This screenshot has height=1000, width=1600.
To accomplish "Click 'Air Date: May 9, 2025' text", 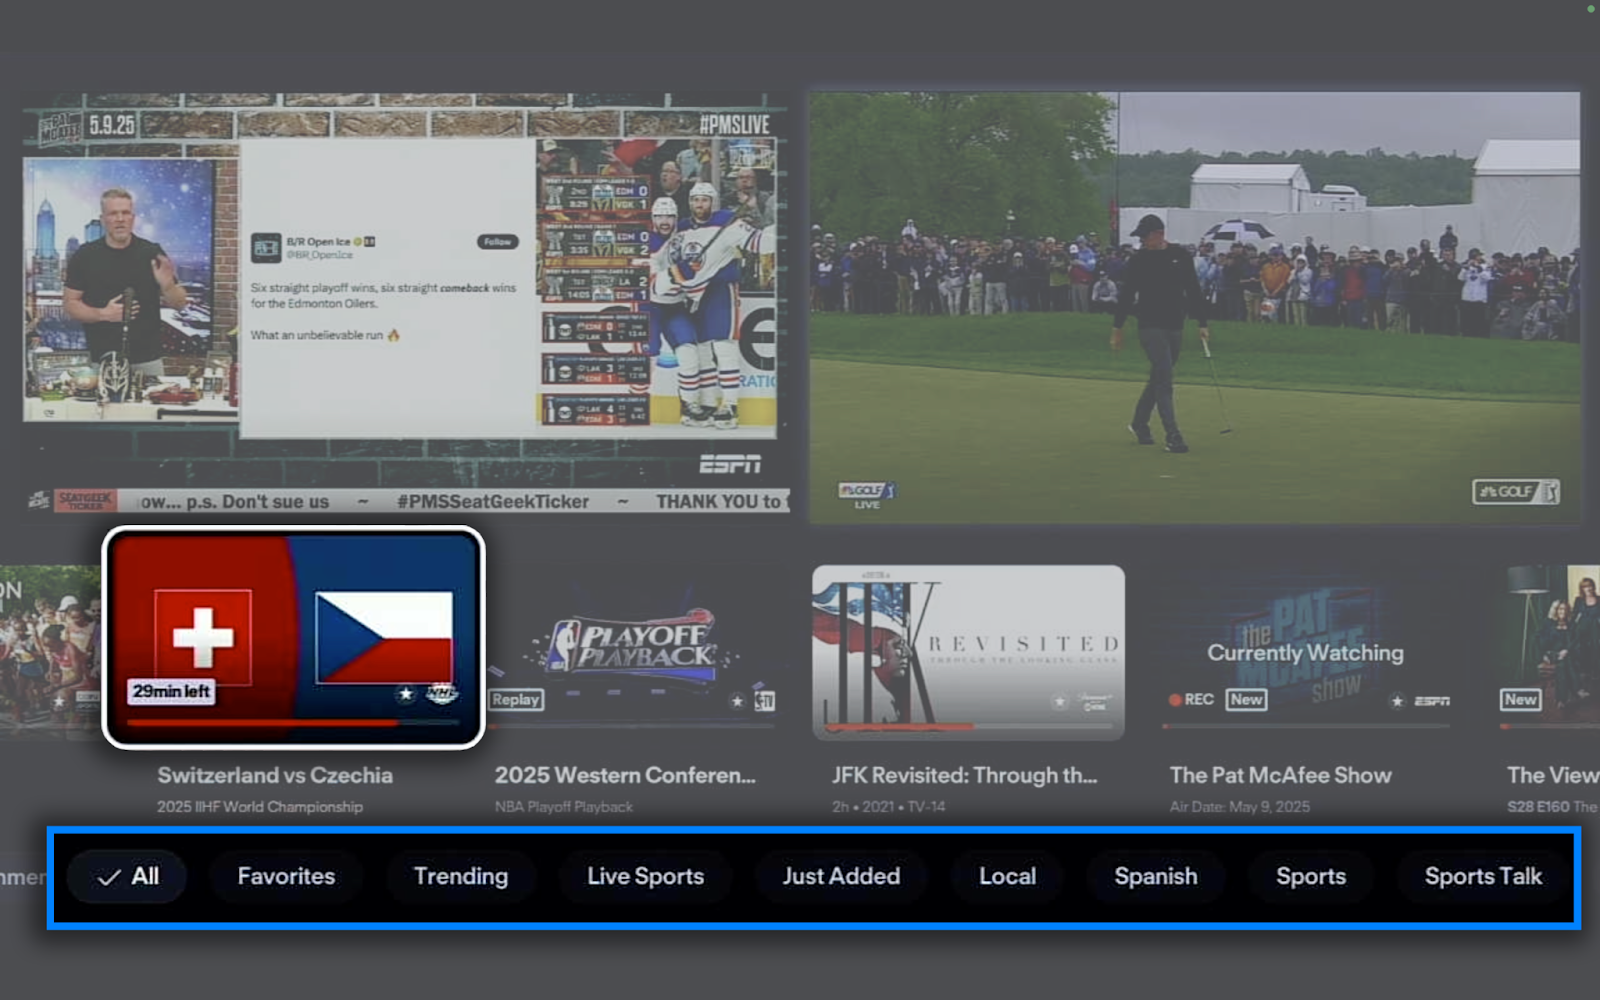I will (1240, 806).
